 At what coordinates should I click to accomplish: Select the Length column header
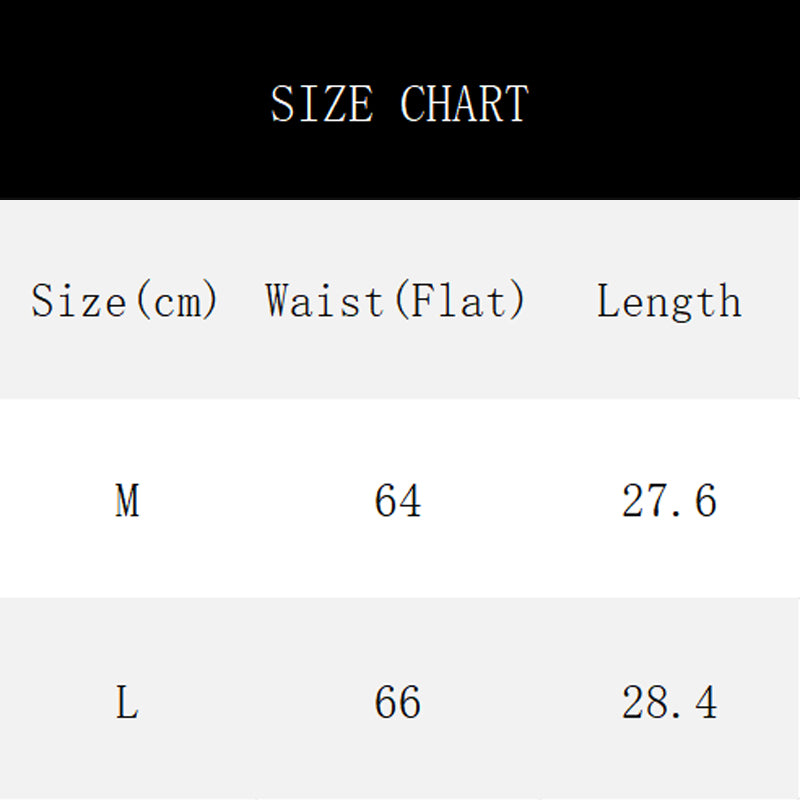coord(669,301)
